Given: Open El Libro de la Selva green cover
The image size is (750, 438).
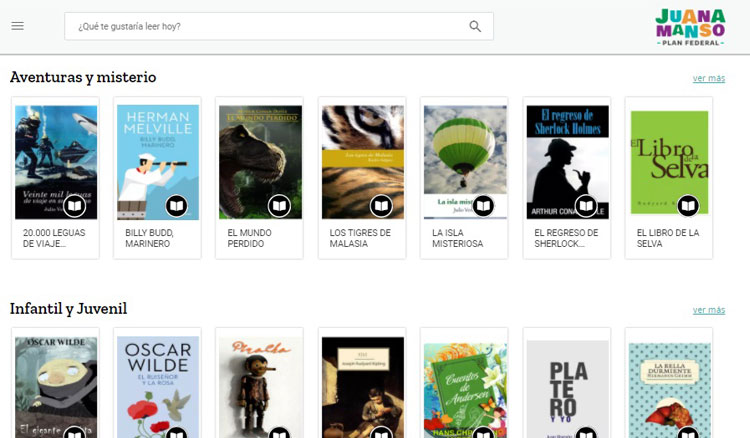Looking at the screenshot, I should coord(669,163).
